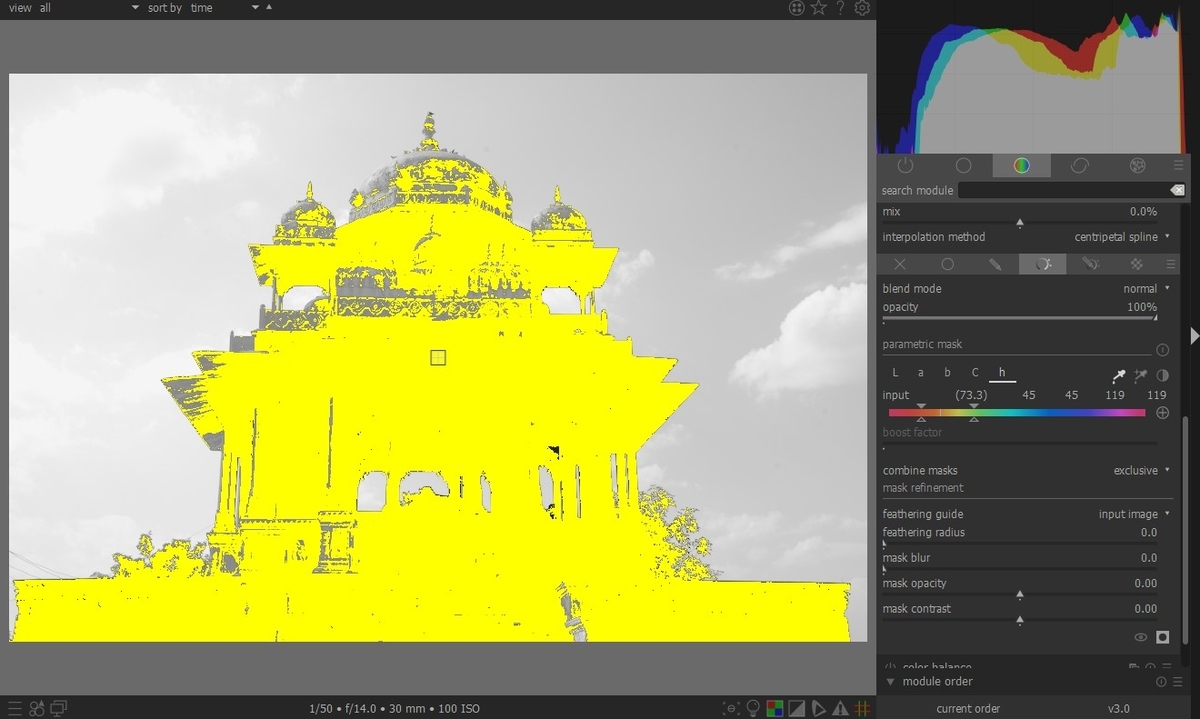Select the raster mask checkerboard icon
1200x719 pixels.
[x=1137, y=264]
